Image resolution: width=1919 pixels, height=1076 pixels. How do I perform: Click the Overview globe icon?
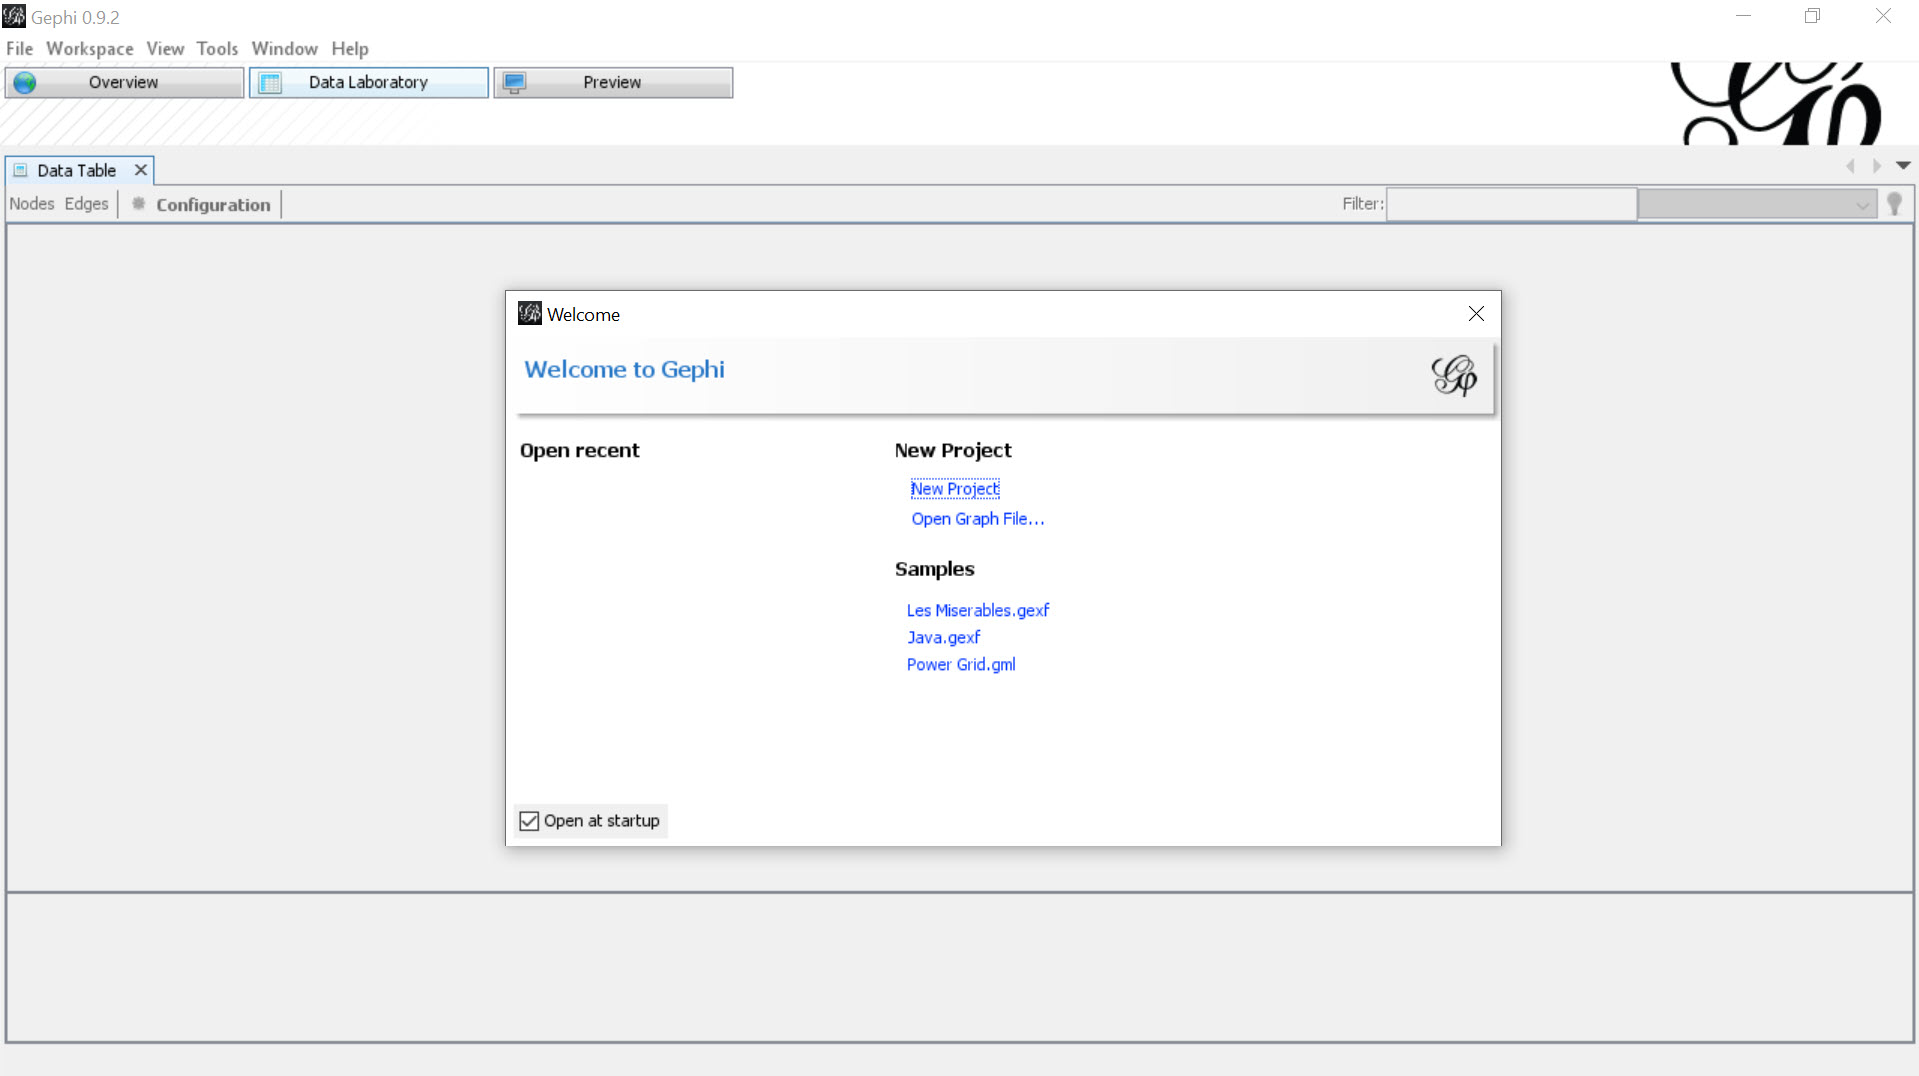coord(25,83)
